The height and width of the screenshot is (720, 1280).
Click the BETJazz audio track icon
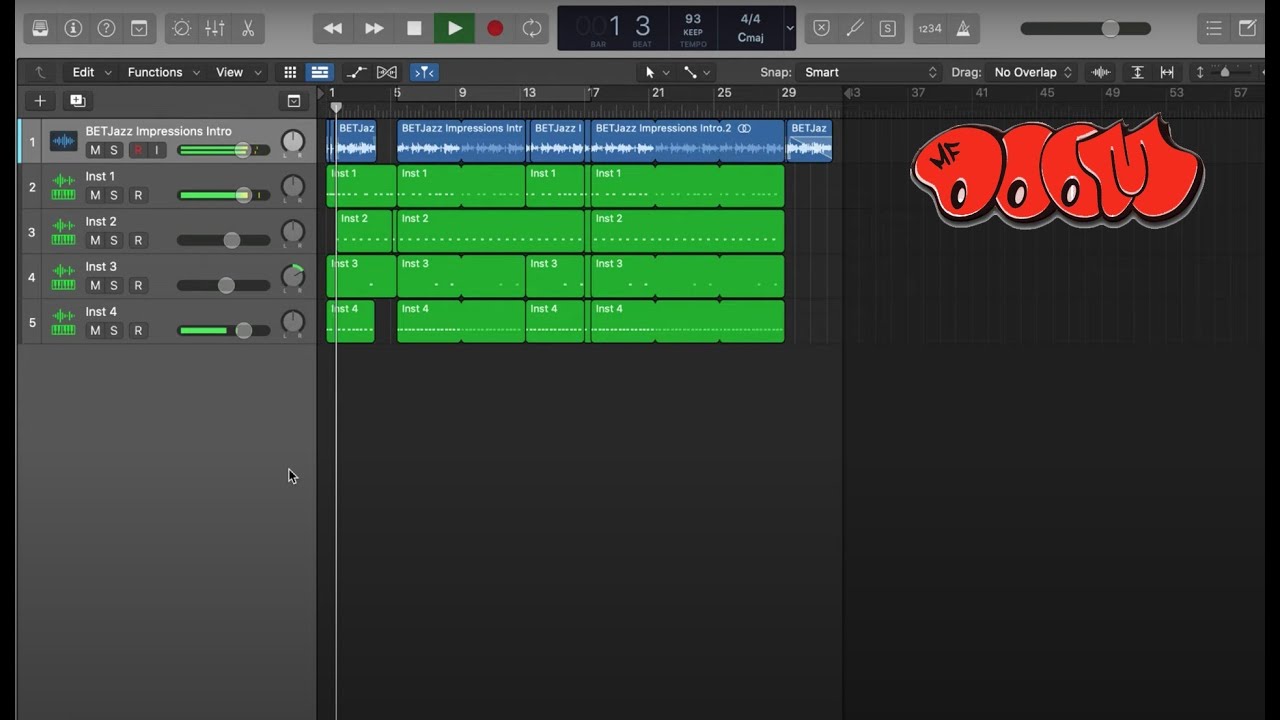tap(63, 141)
